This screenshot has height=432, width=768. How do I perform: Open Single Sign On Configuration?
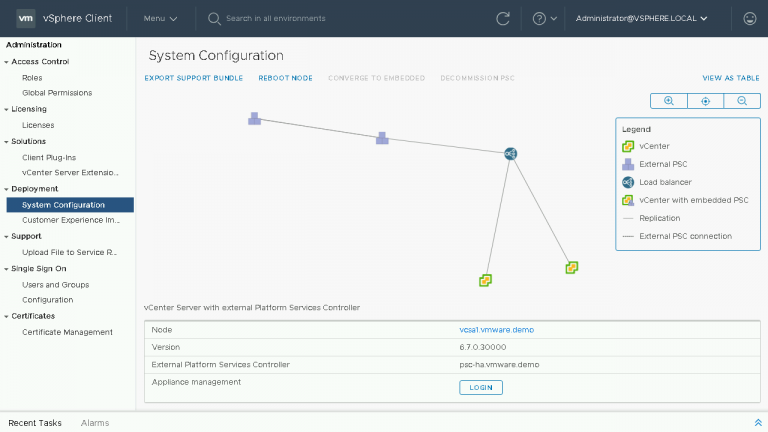coord(48,300)
